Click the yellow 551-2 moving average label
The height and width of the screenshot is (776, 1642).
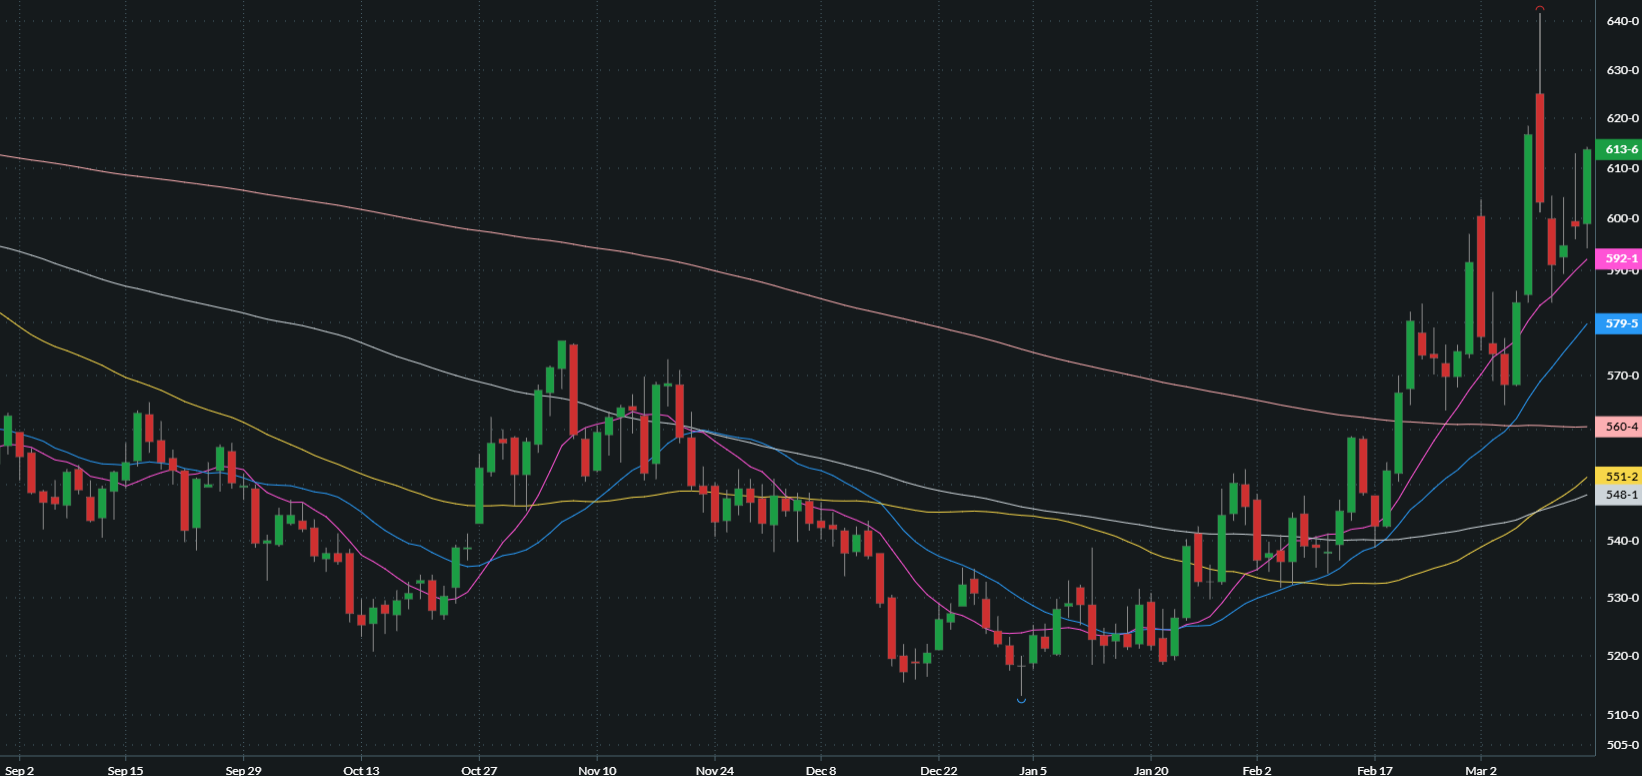tap(1621, 477)
